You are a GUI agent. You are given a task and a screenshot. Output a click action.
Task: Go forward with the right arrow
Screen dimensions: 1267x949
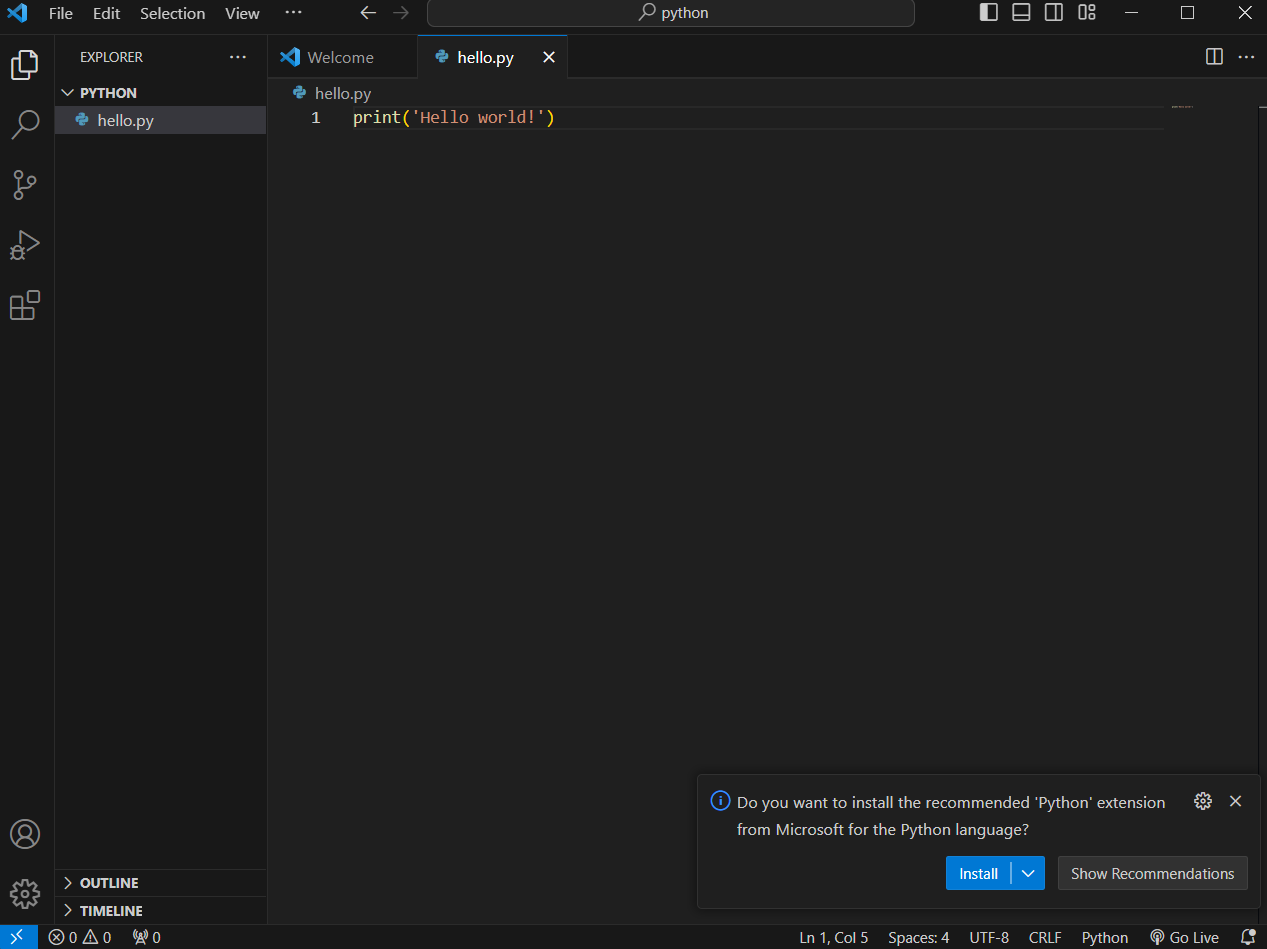pyautogui.click(x=401, y=13)
